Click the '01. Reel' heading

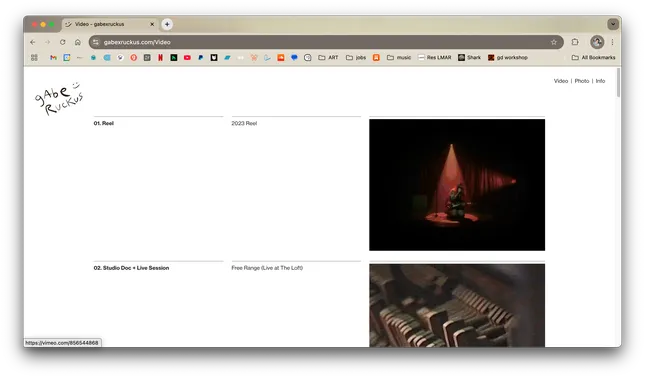(104, 123)
